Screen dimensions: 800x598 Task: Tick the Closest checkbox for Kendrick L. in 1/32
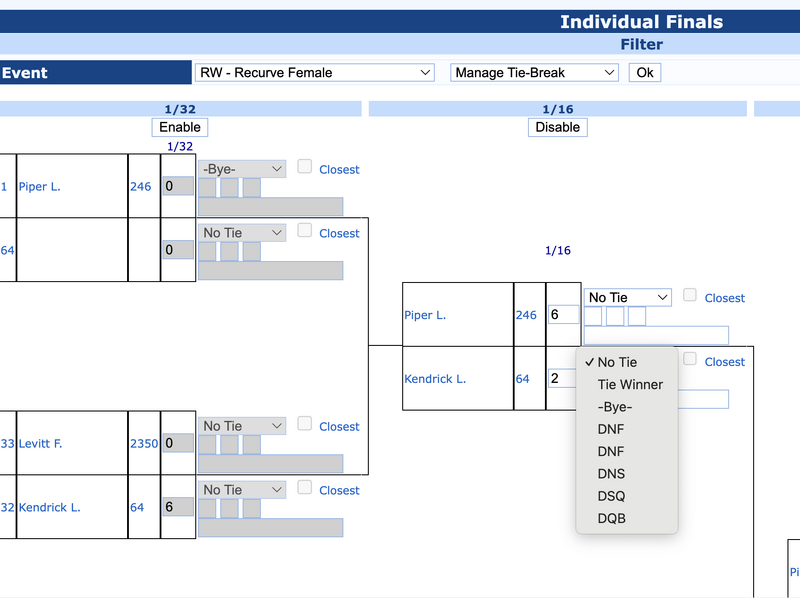305,487
